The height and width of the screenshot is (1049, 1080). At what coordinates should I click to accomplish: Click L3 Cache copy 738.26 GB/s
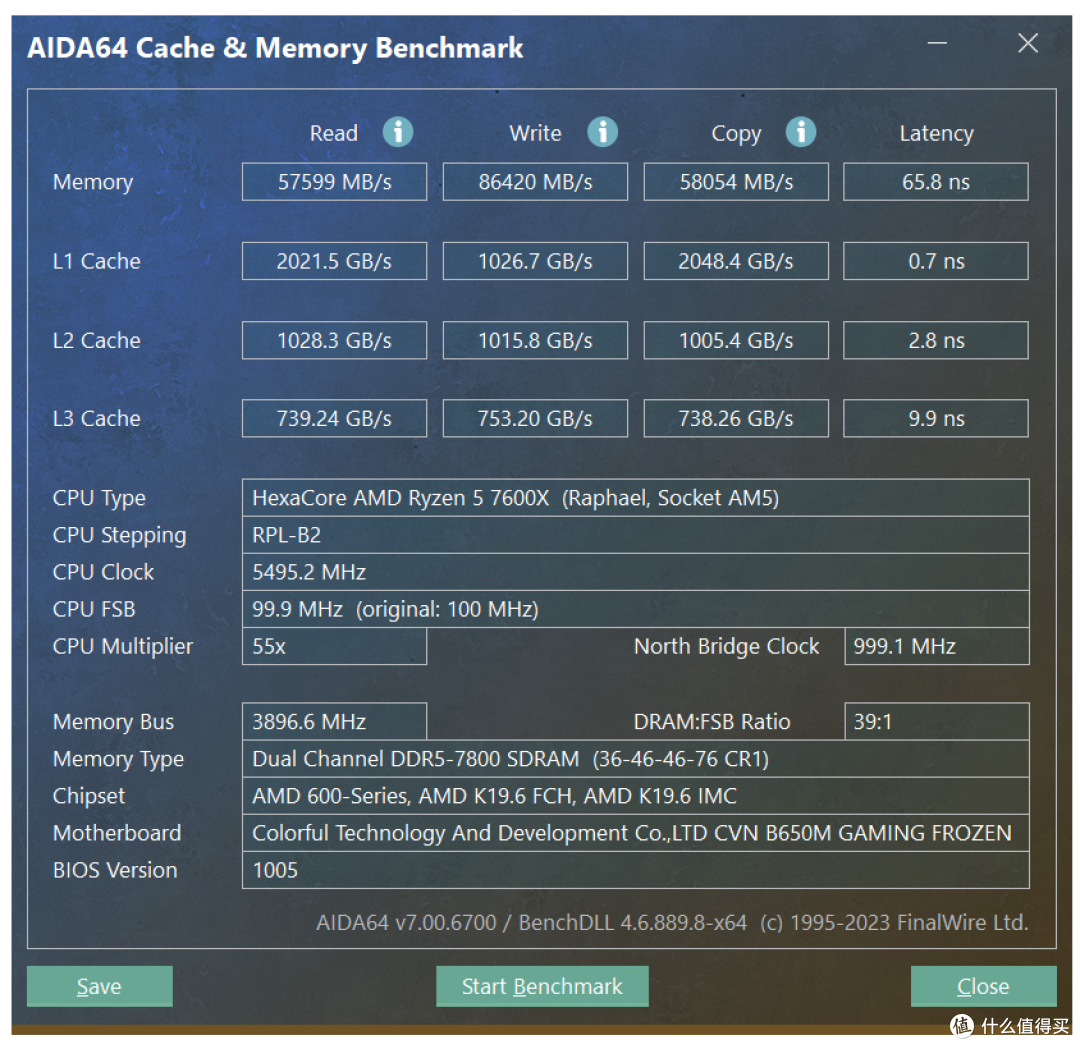coord(736,418)
